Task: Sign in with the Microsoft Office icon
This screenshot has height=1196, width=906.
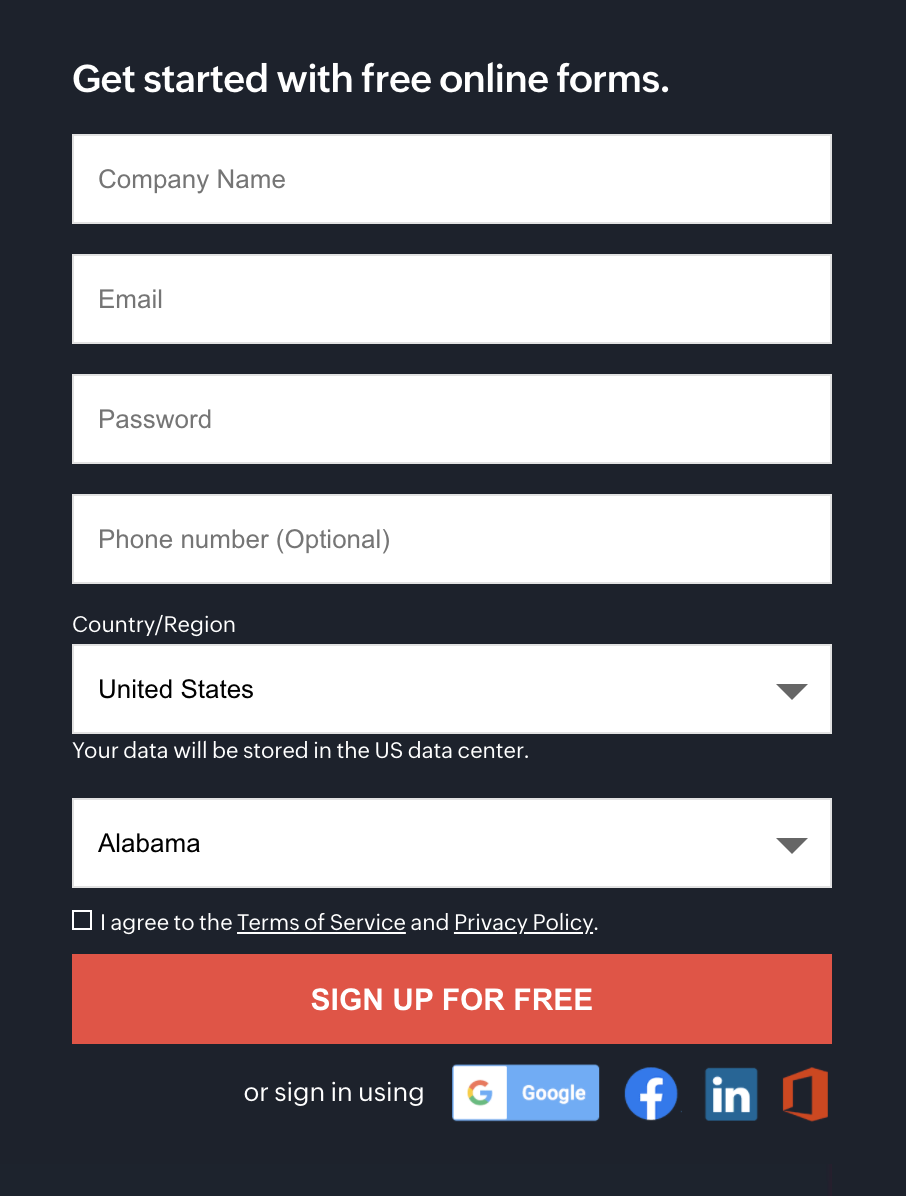Action: tap(805, 1093)
